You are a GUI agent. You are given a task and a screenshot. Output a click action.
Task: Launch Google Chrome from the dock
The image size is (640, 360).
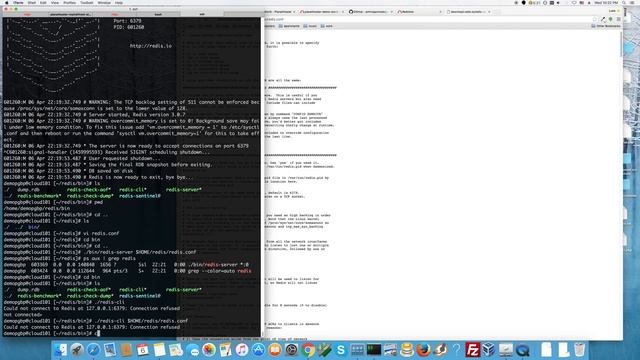(308, 350)
